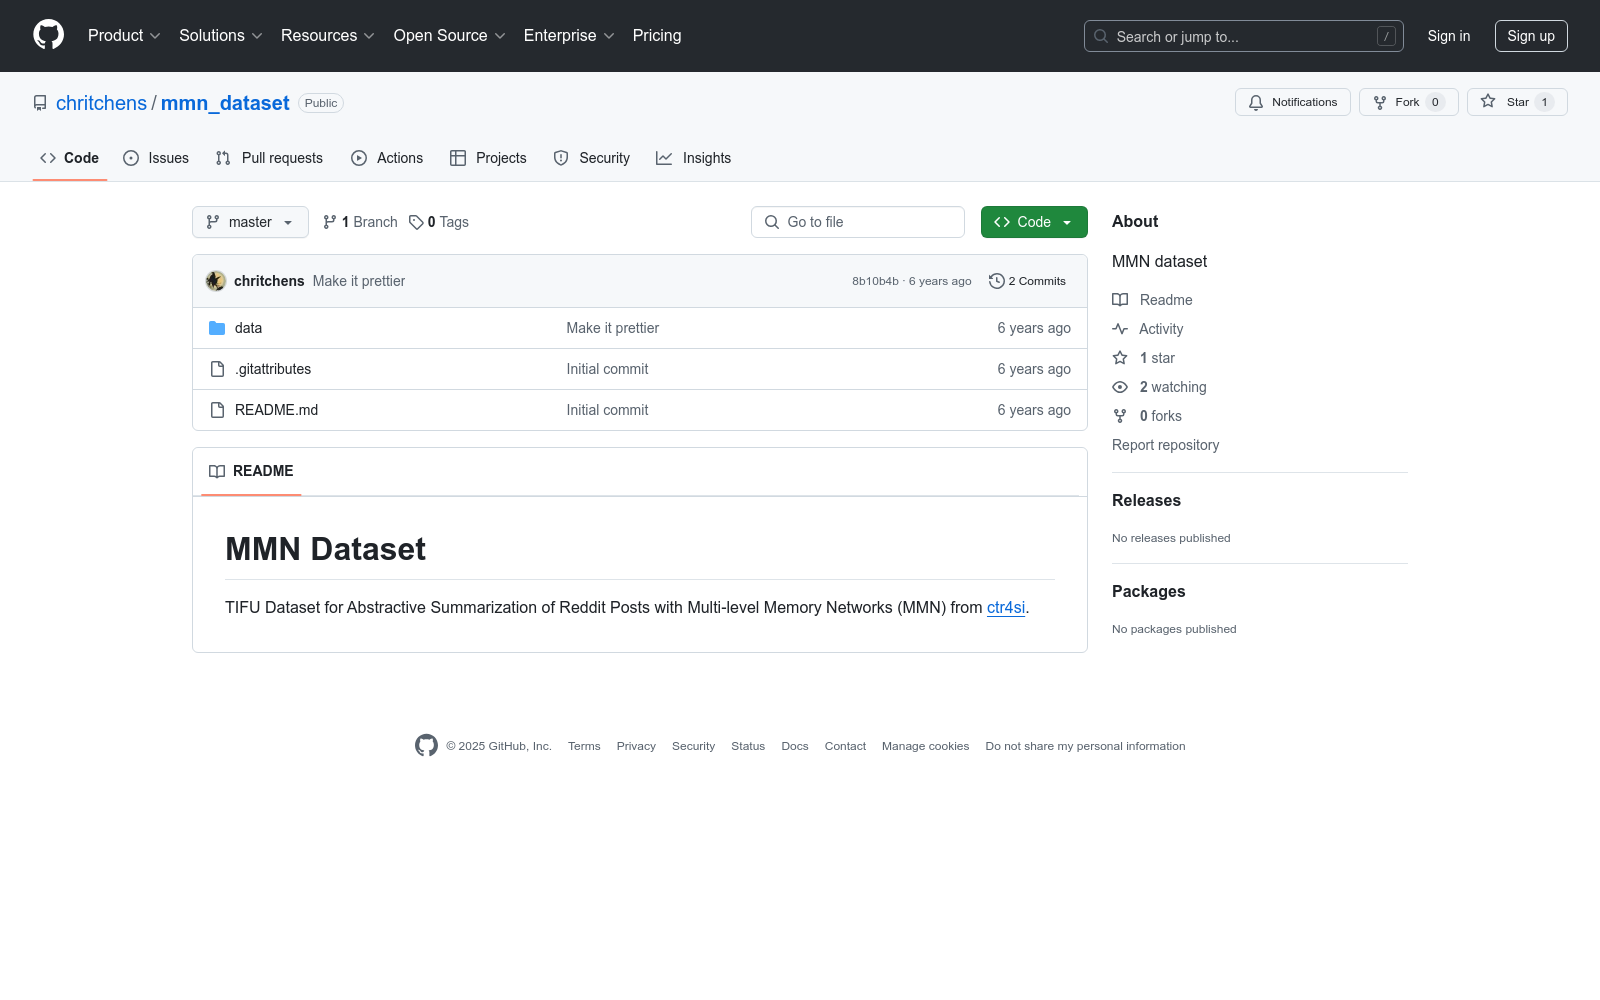
Task: Open the master branch selector
Action: 250,222
